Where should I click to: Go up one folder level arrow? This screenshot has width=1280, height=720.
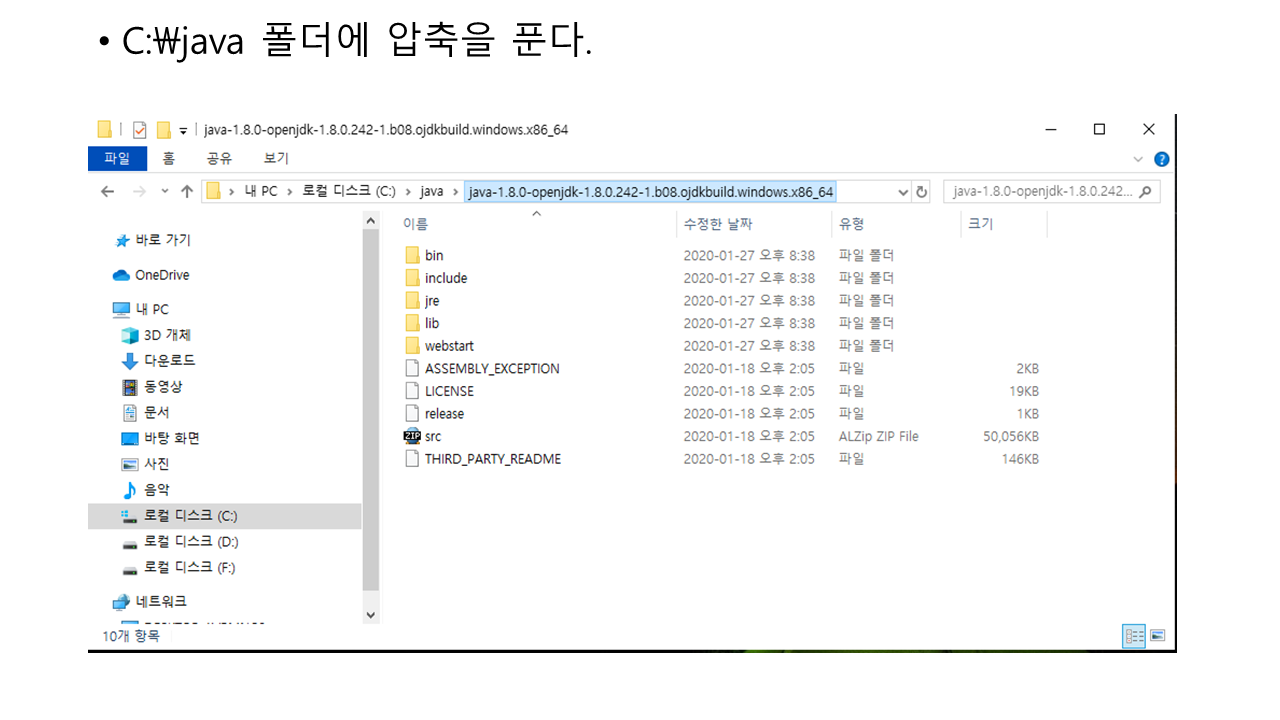[187, 192]
